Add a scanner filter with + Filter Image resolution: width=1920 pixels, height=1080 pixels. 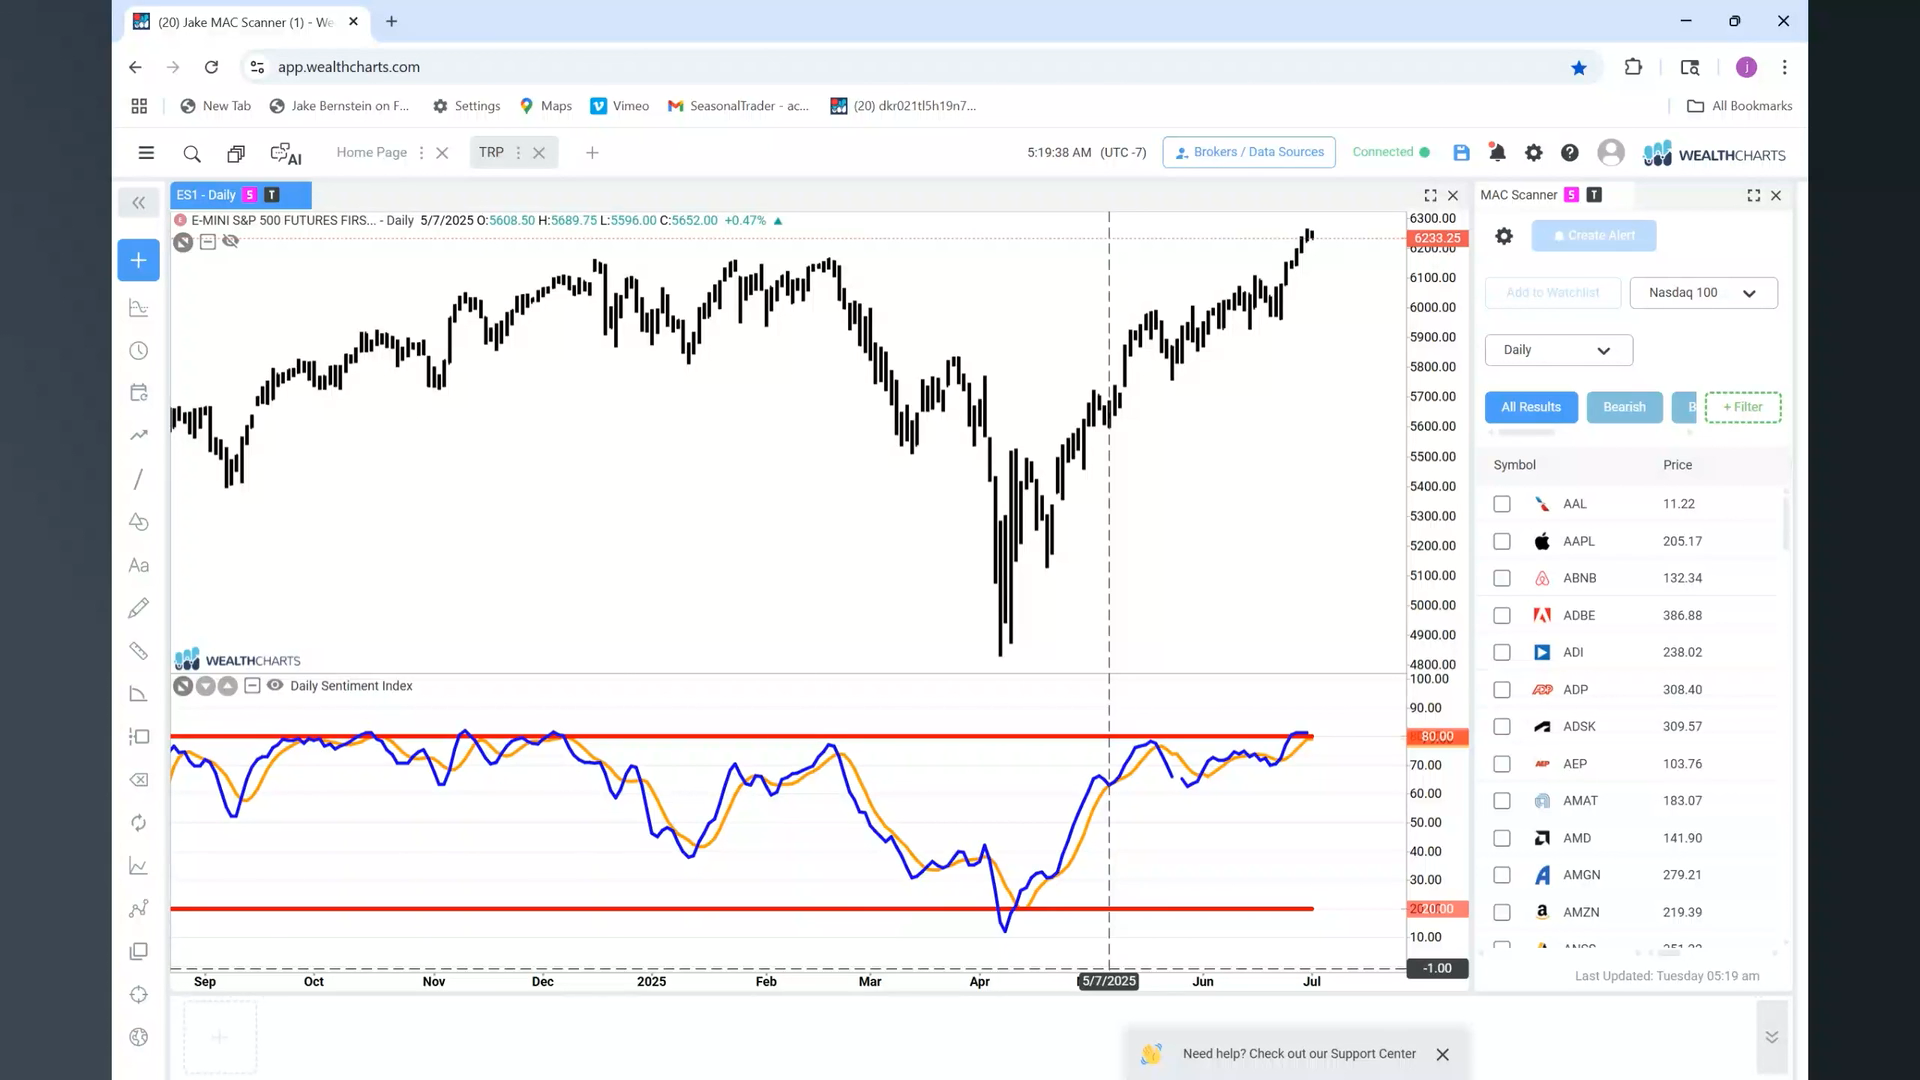(1743, 407)
